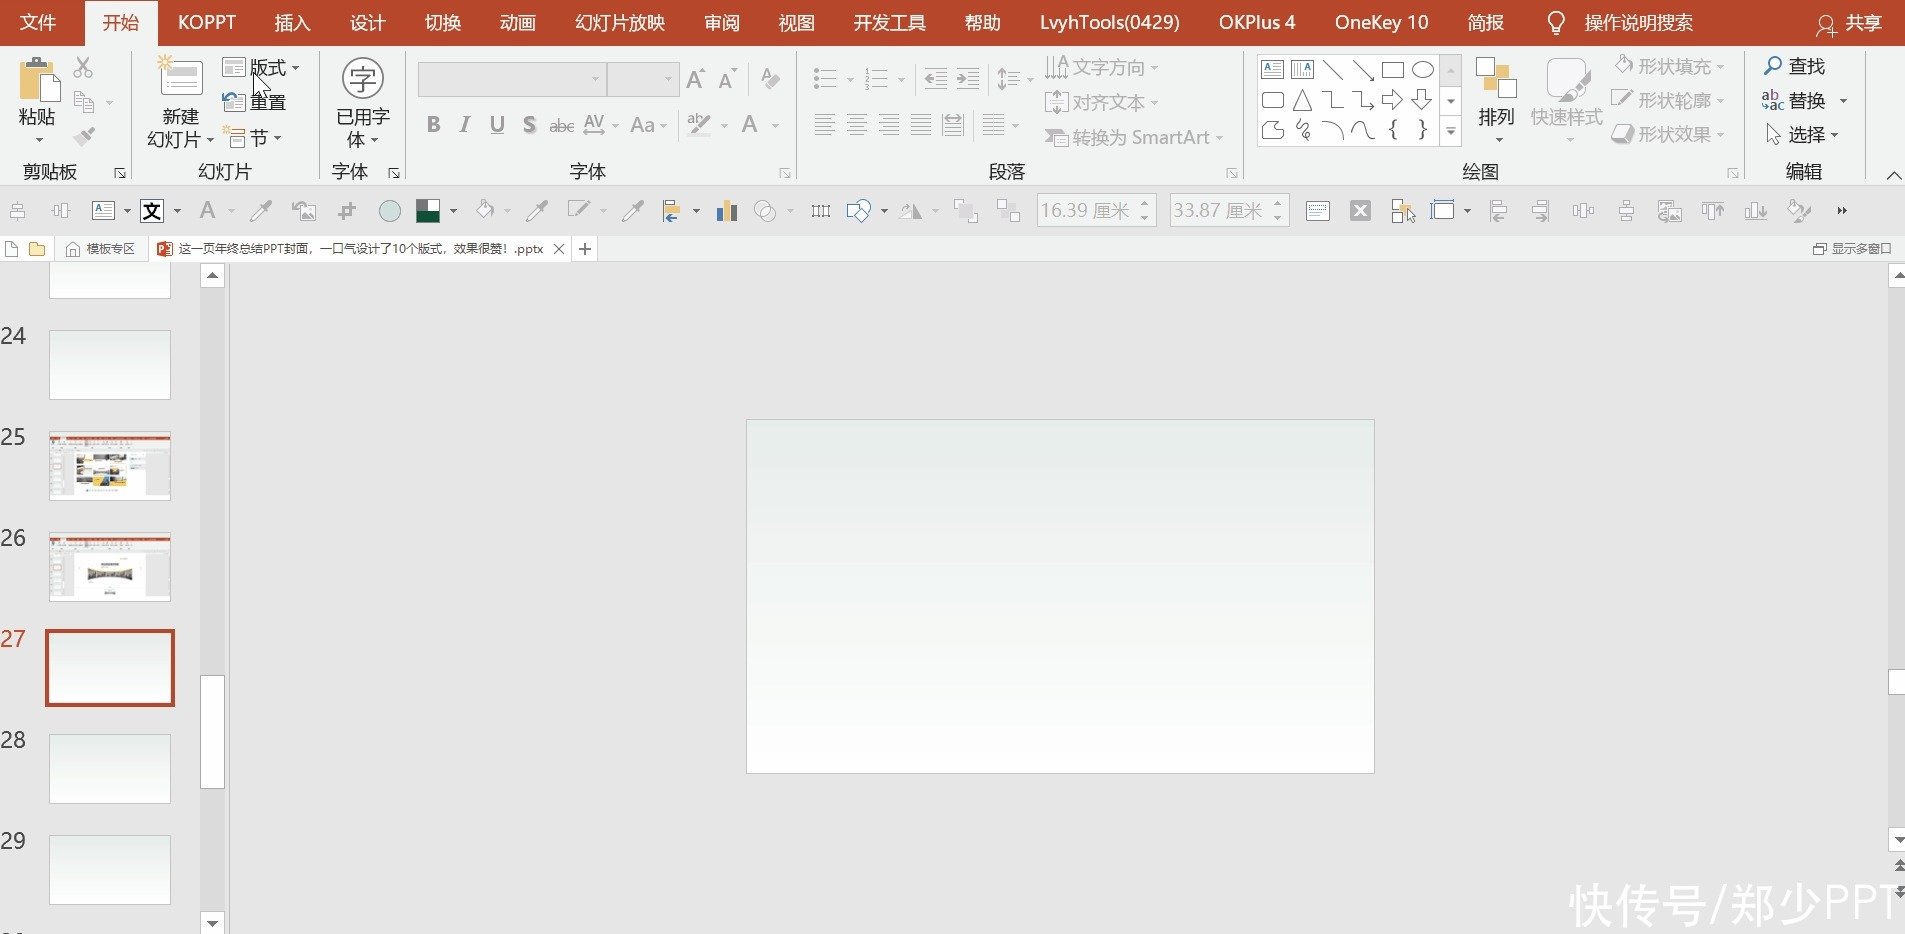Toggle text Shadow (S) formatting
Screen dimensions: 1905x934
(x=529, y=125)
